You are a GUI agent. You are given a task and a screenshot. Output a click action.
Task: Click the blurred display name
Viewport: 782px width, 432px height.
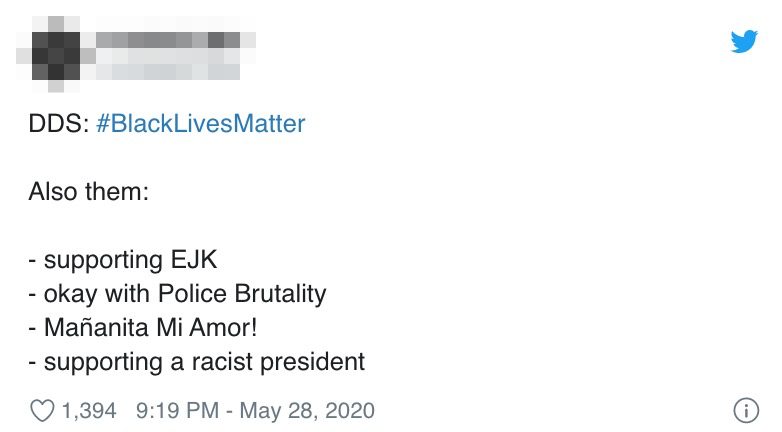169,40
